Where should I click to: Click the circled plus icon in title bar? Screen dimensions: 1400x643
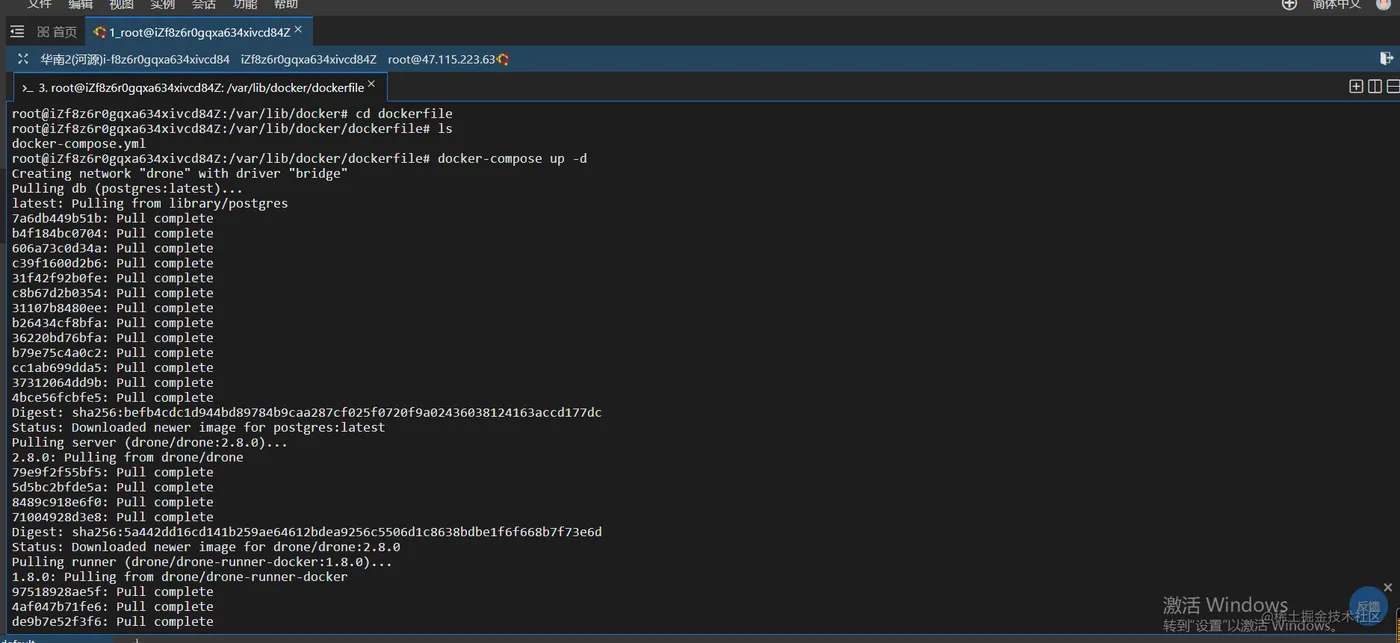pyautogui.click(x=1289, y=4)
